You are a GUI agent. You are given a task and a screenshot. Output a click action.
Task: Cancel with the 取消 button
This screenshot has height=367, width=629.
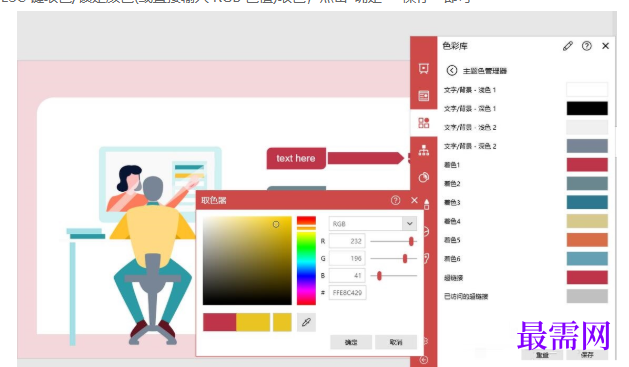tap(396, 342)
